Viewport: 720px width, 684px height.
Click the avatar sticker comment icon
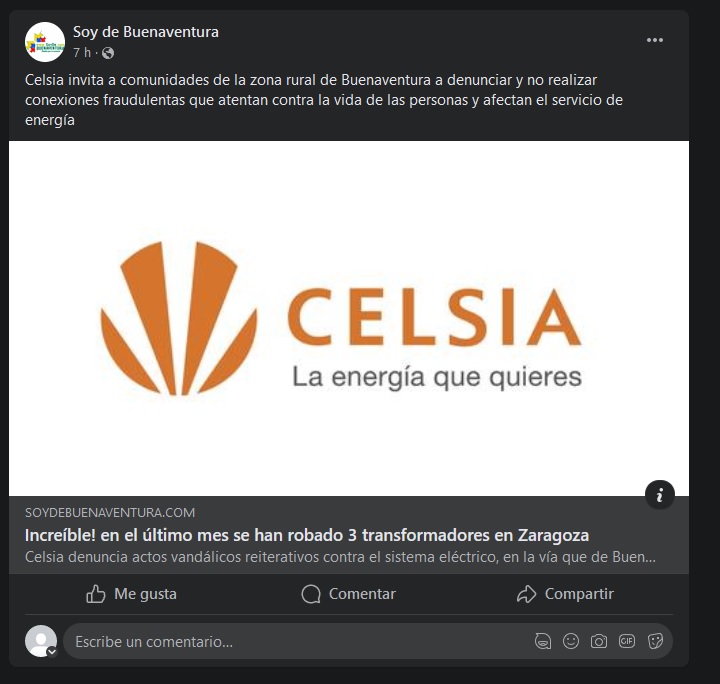click(x=543, y=641)
